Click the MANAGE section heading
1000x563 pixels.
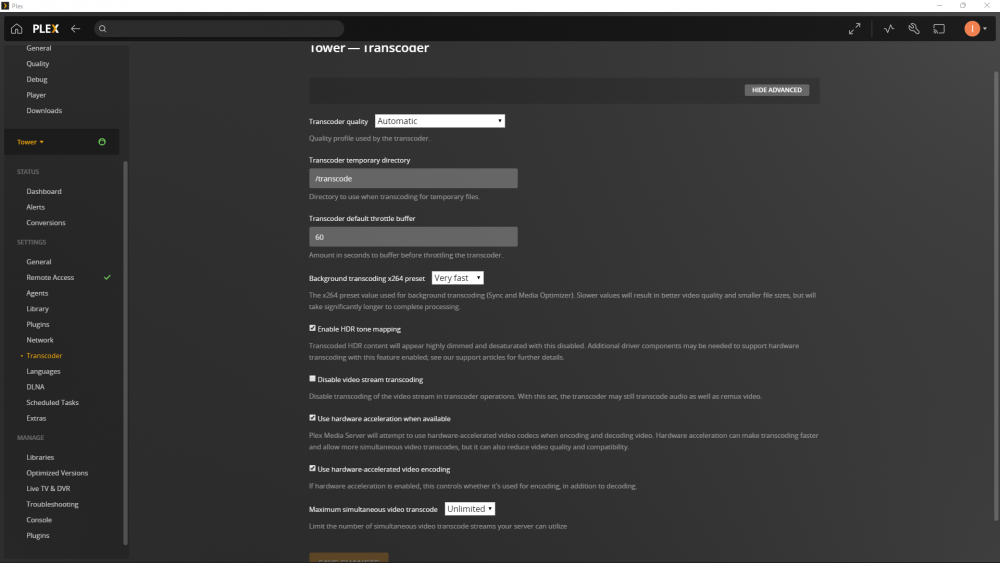(x=31, y=437)
